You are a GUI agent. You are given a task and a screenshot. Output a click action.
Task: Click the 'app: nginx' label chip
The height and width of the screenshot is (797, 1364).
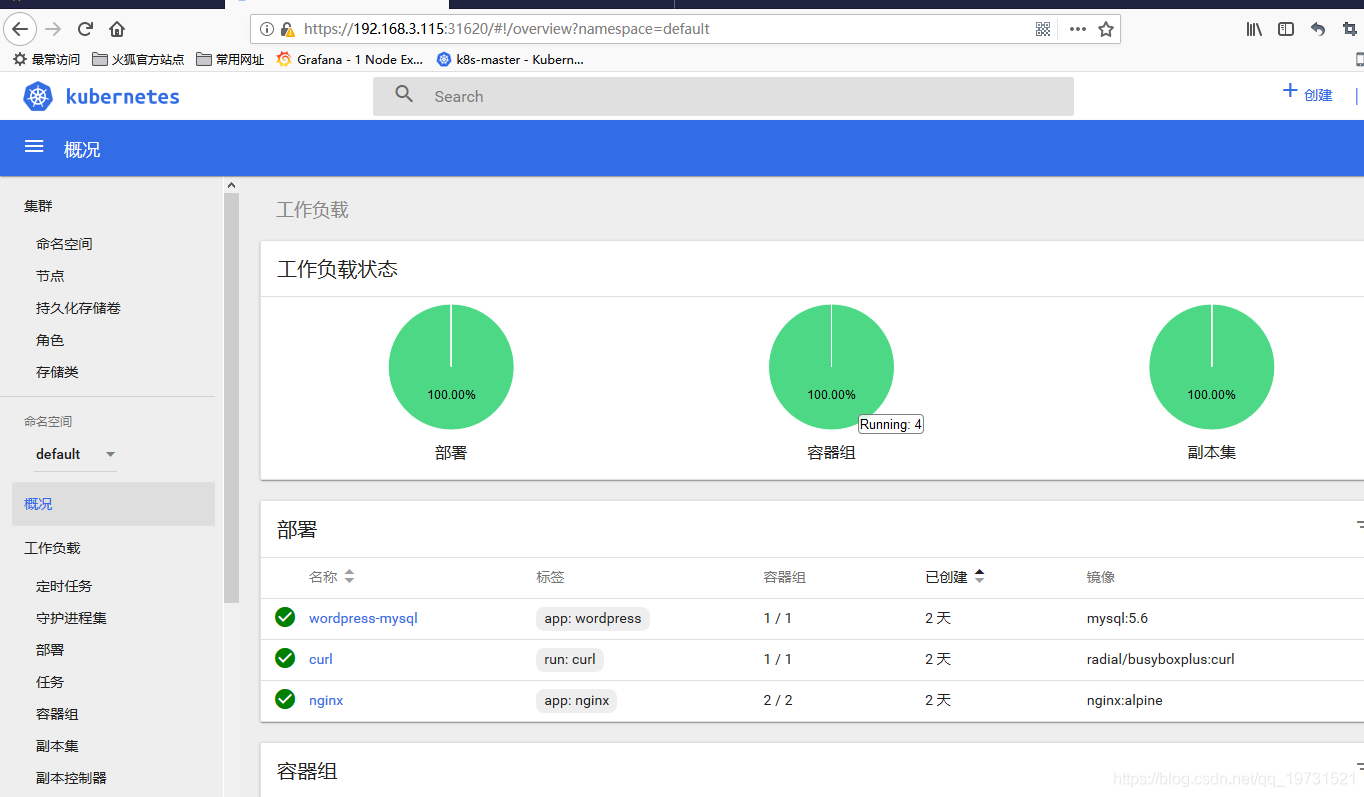(577, 700)
